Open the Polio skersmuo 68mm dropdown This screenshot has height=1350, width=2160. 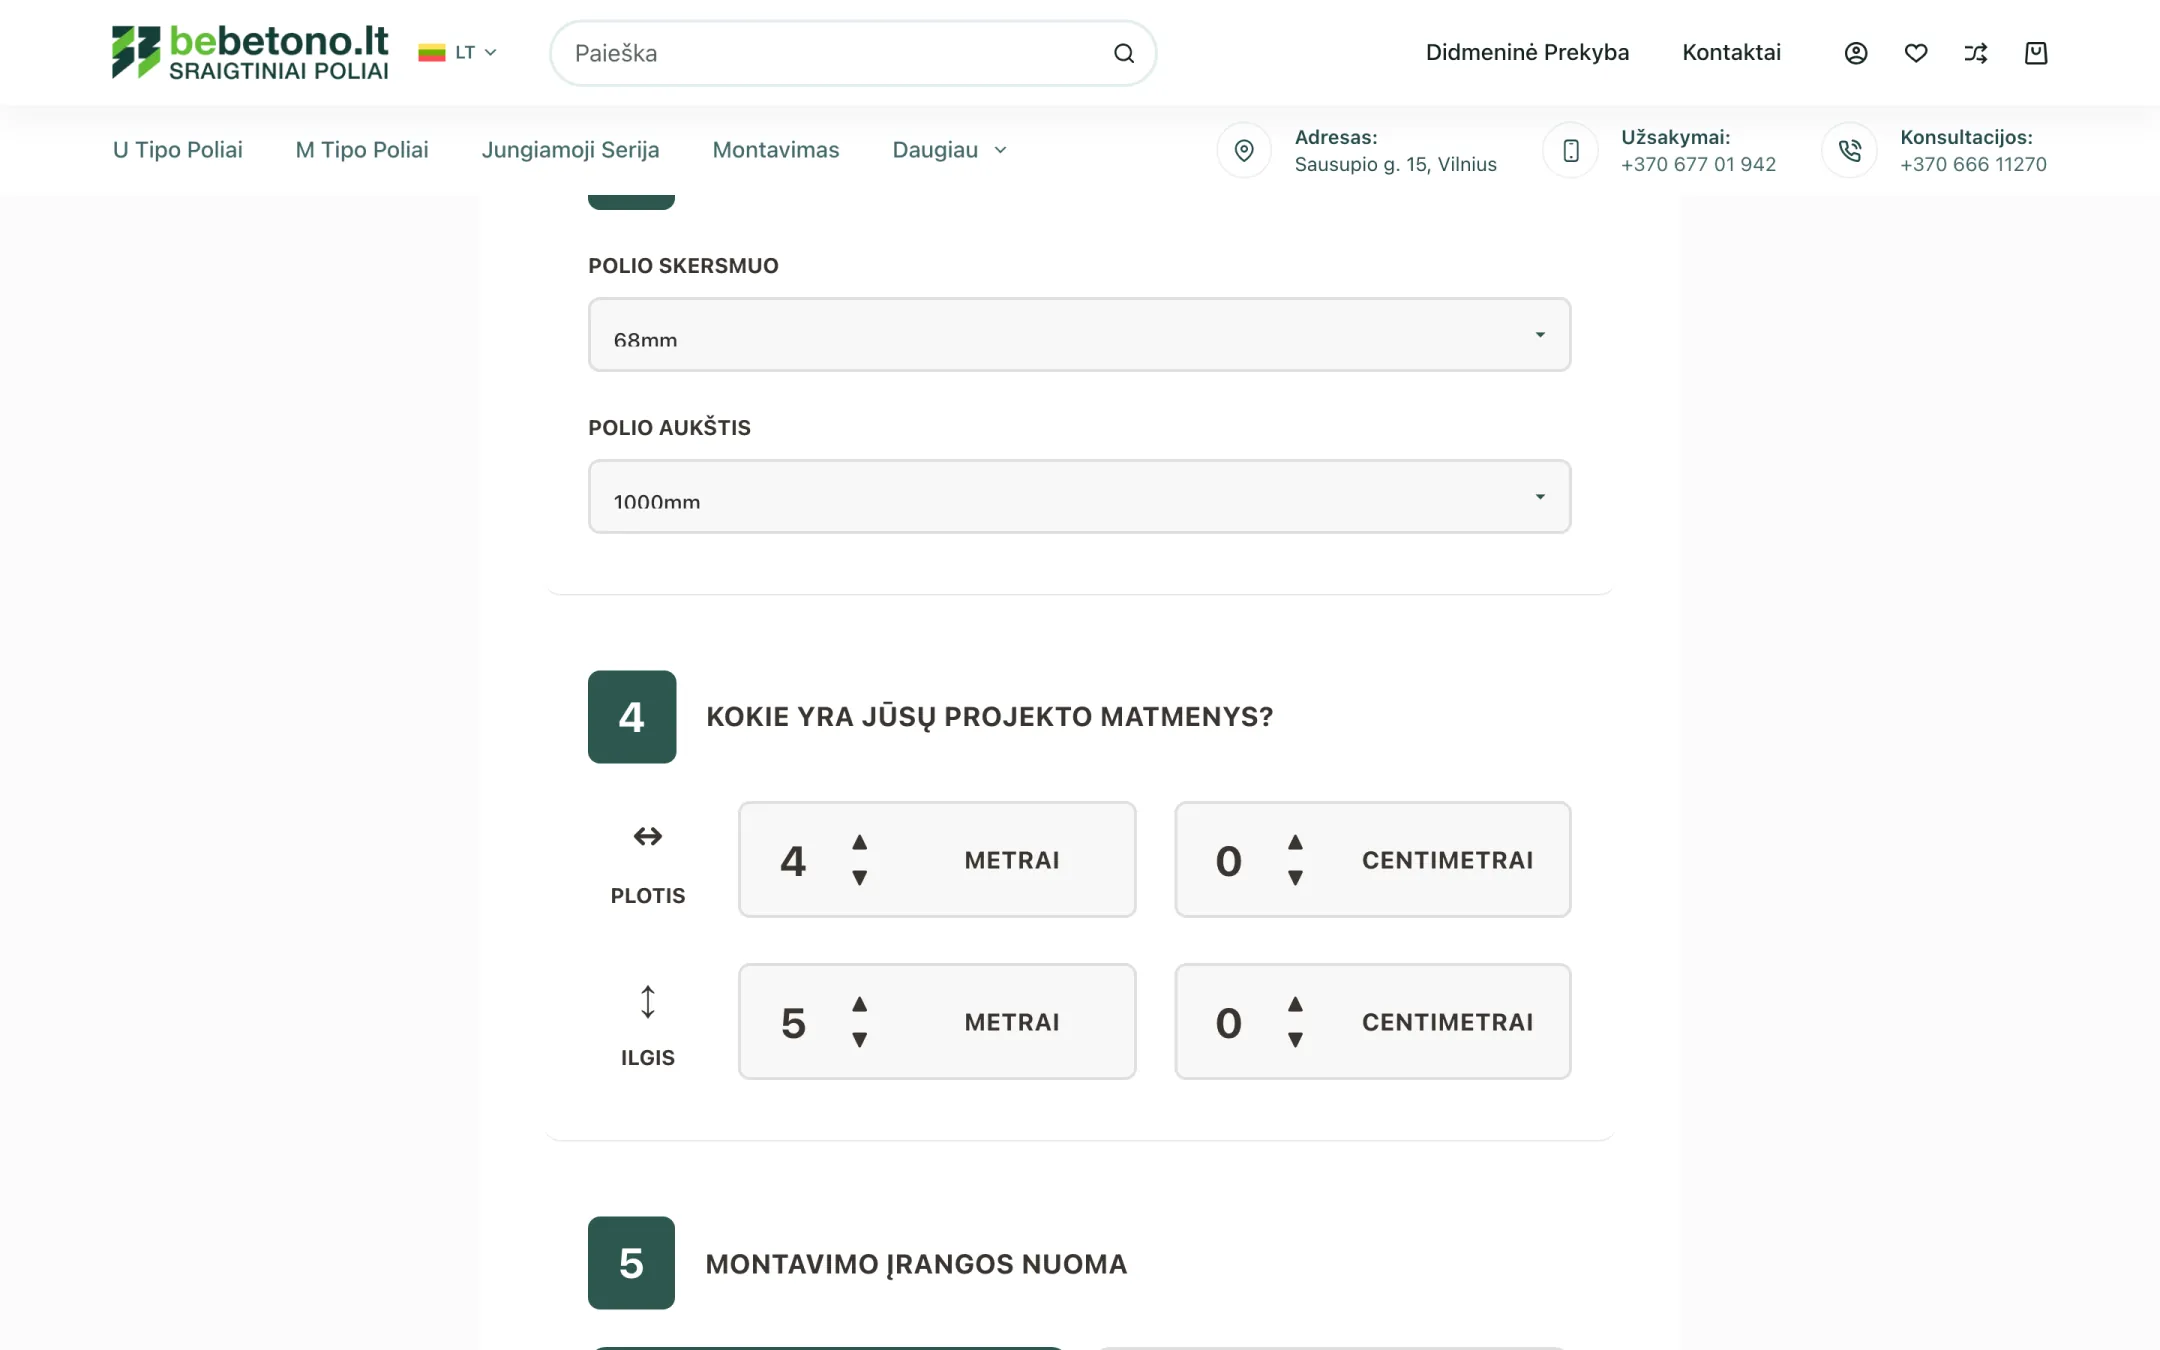tap(1079, 334)
